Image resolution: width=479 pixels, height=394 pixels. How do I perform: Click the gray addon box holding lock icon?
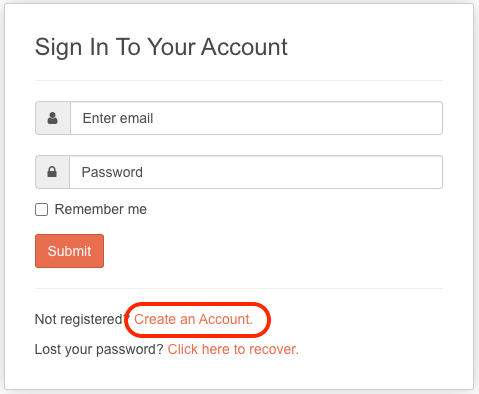(x=52, y=172)
